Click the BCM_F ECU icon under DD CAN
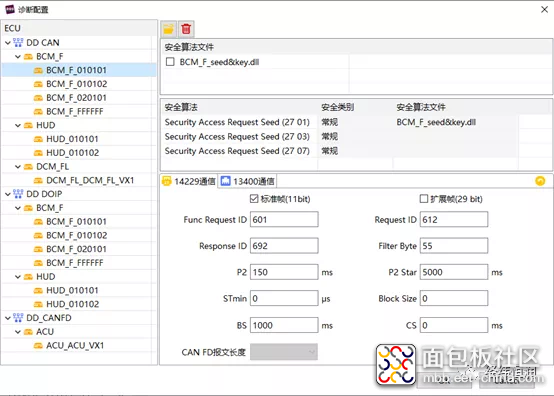The width and height of the screenshot is (554, 396). [x=28, y=57]
